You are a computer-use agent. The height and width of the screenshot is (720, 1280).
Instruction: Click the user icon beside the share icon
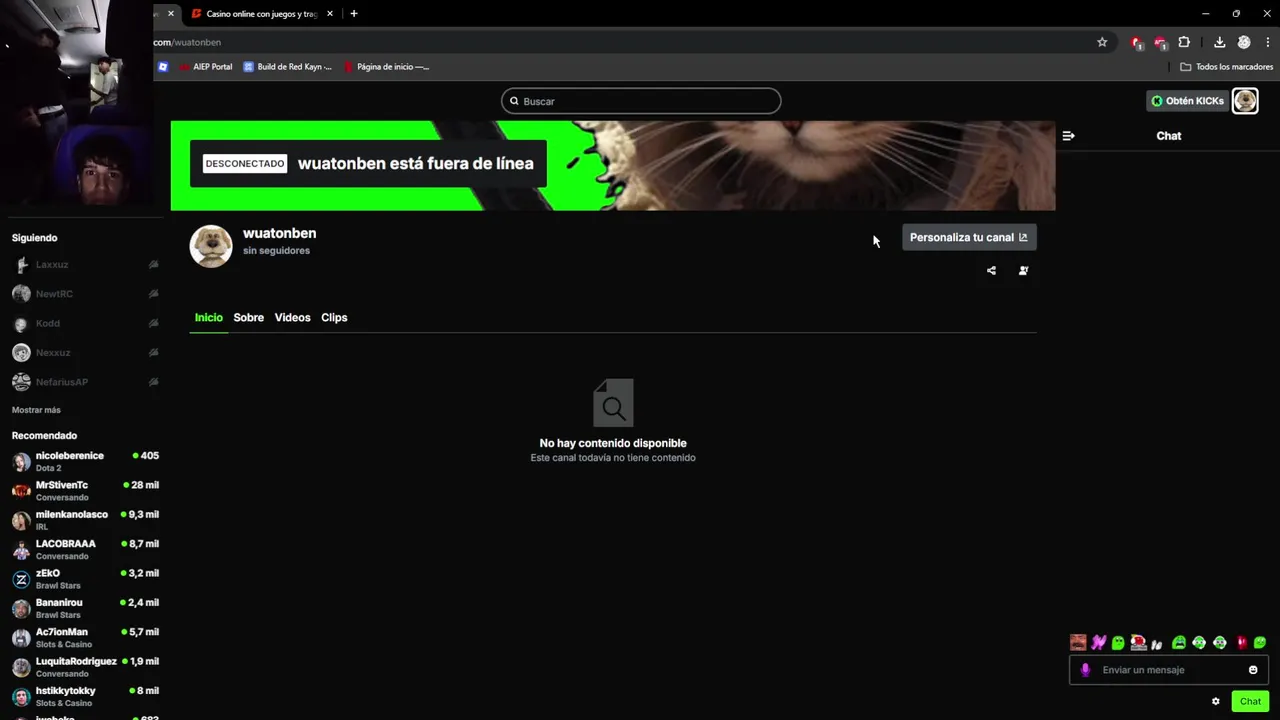tap(1023, 270)
